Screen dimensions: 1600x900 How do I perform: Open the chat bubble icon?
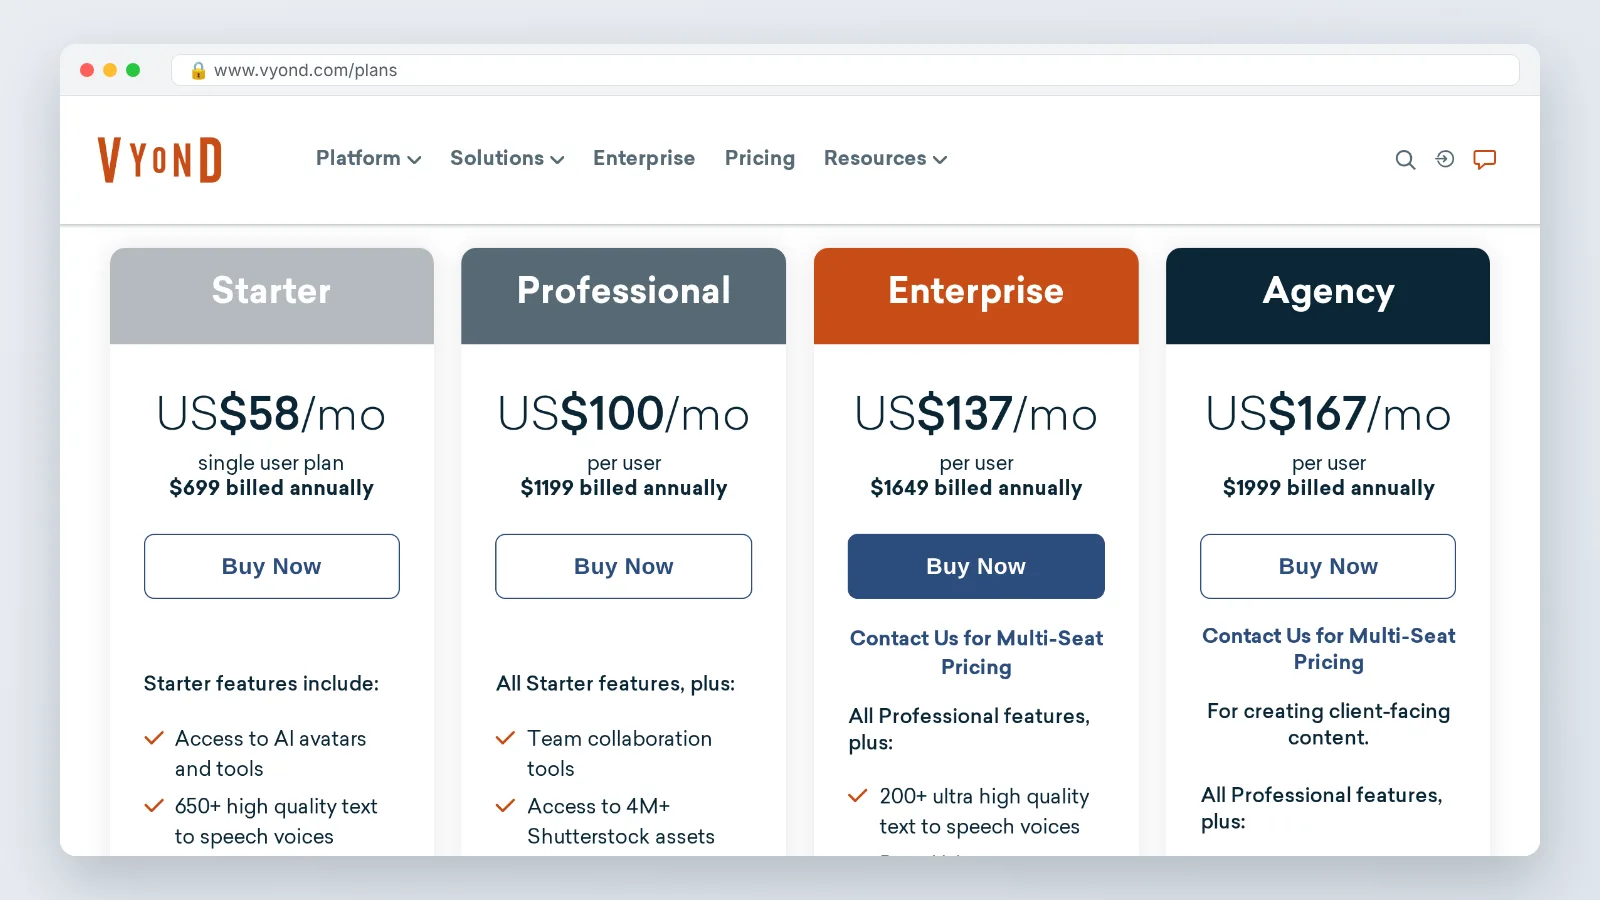pyautogui.click(x=1485, y=159)
